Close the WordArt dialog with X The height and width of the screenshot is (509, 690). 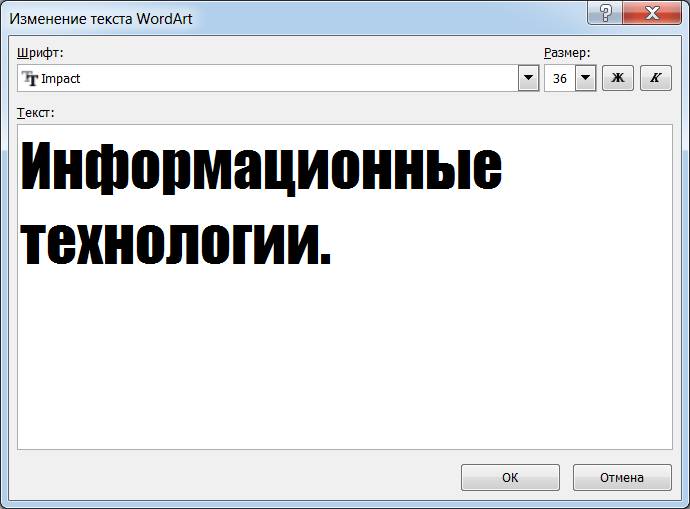tap(652, 12)
